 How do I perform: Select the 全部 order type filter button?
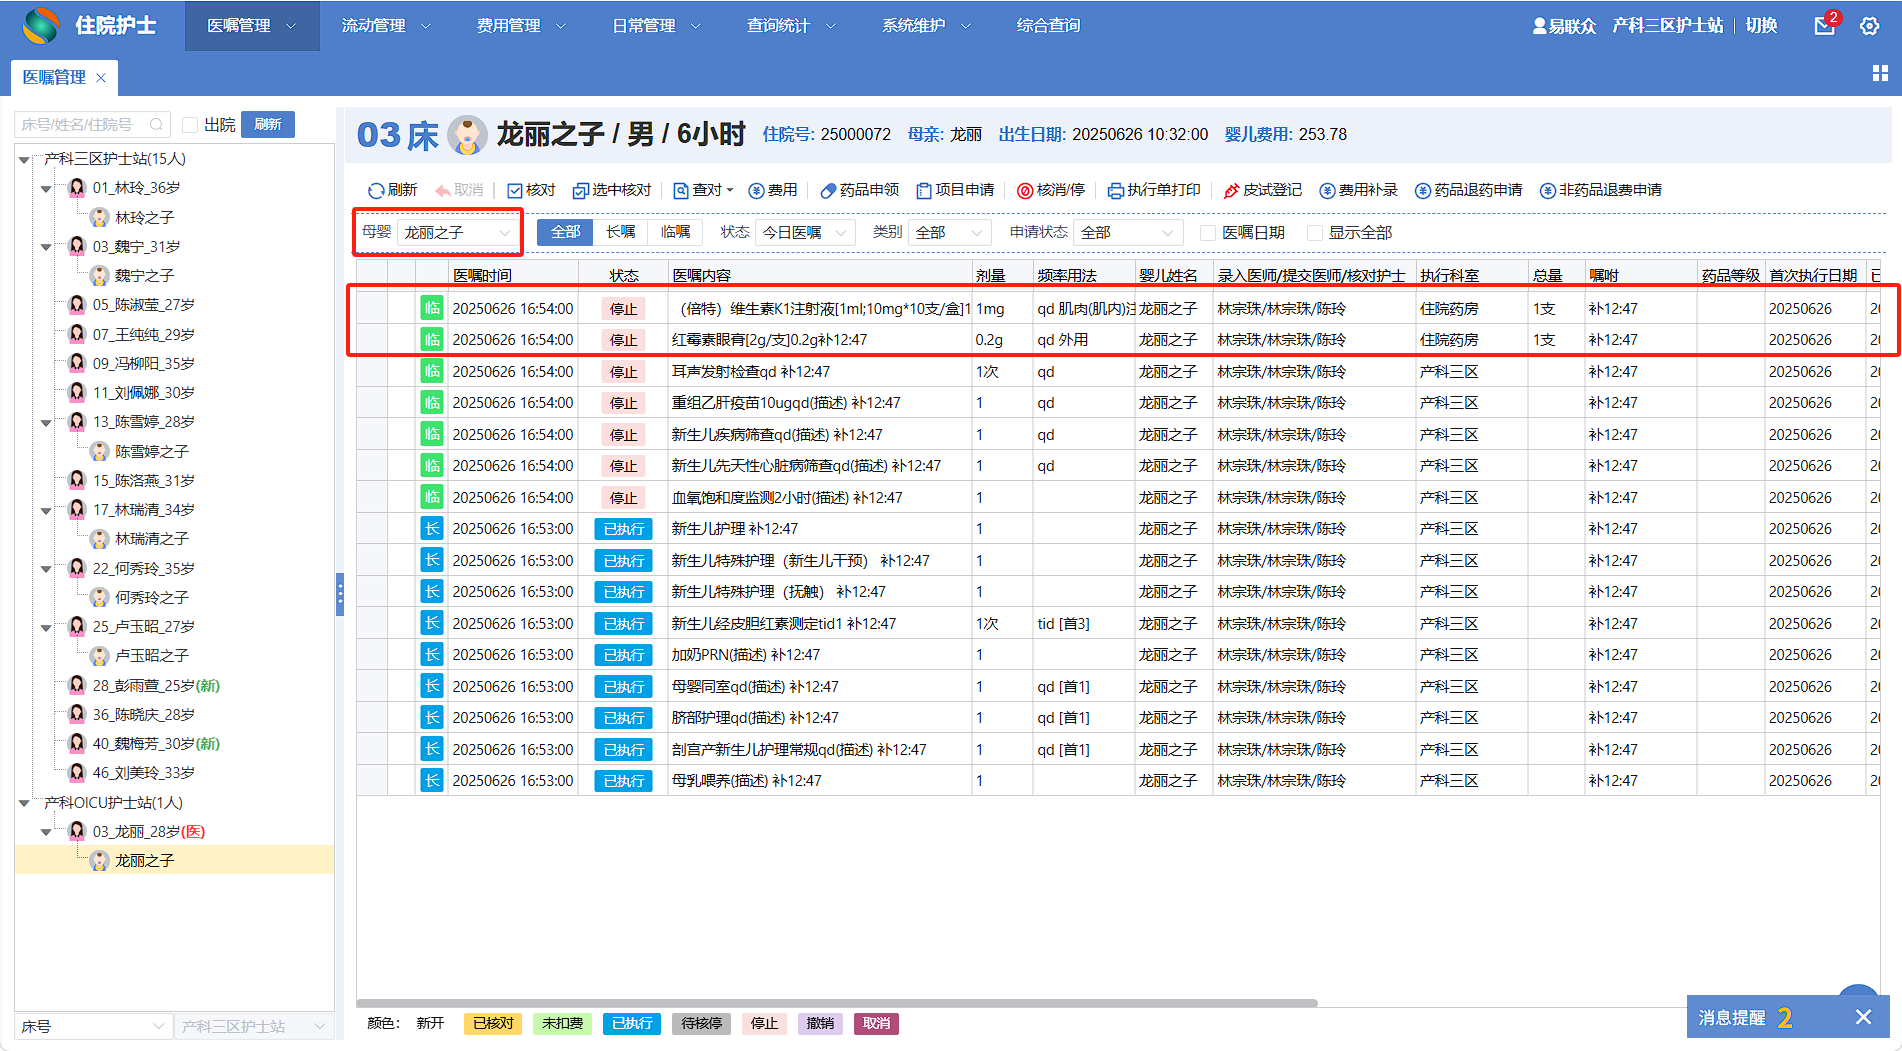(566, 232)
